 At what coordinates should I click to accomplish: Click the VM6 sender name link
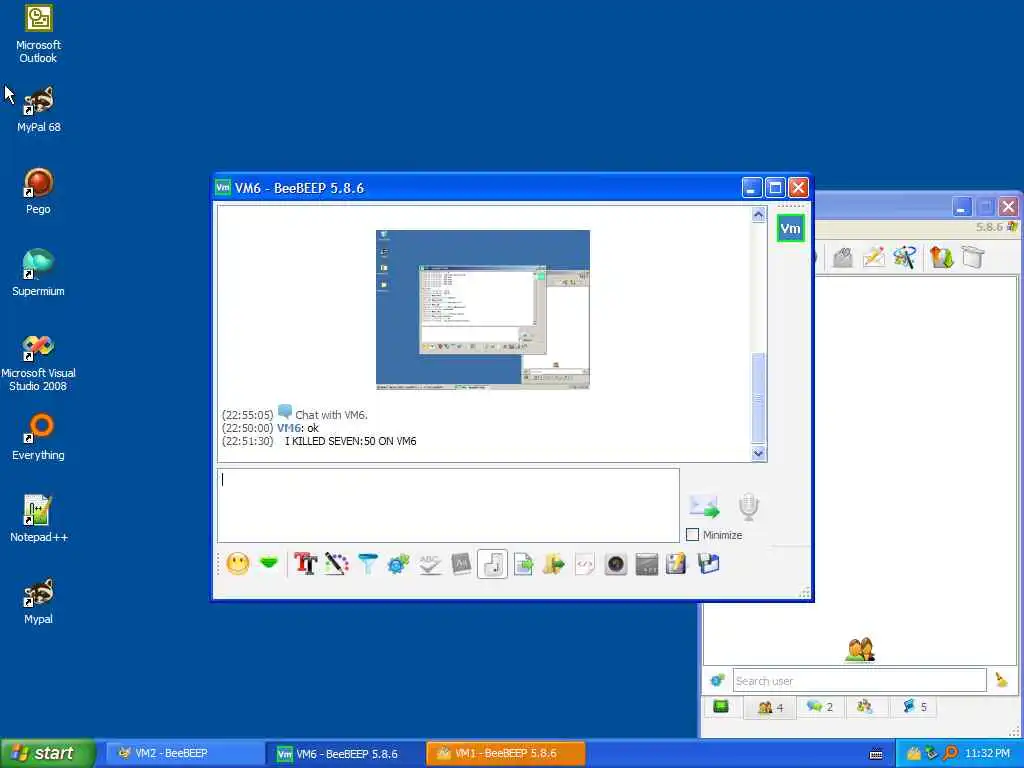(x=289, y=428)
